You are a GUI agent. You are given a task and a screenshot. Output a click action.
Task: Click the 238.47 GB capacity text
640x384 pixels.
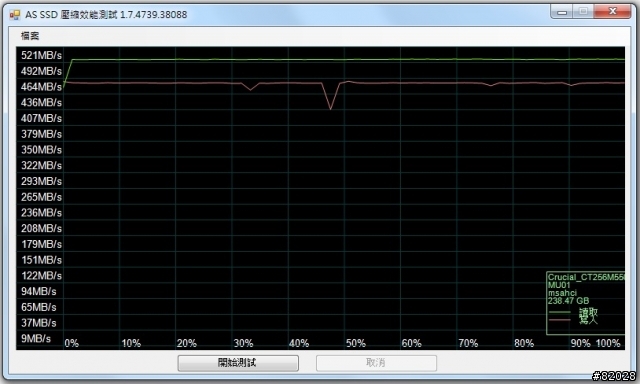[568, 301]
